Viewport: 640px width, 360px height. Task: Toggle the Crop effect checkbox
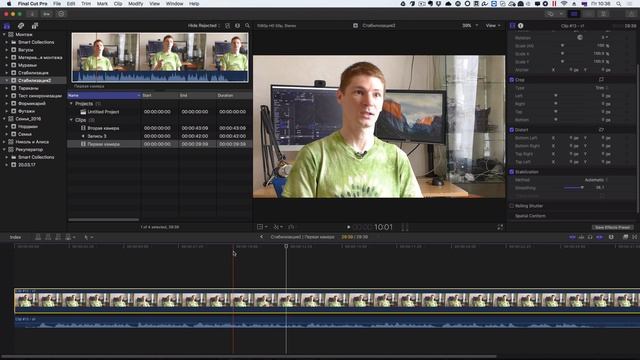click(511, 80)
